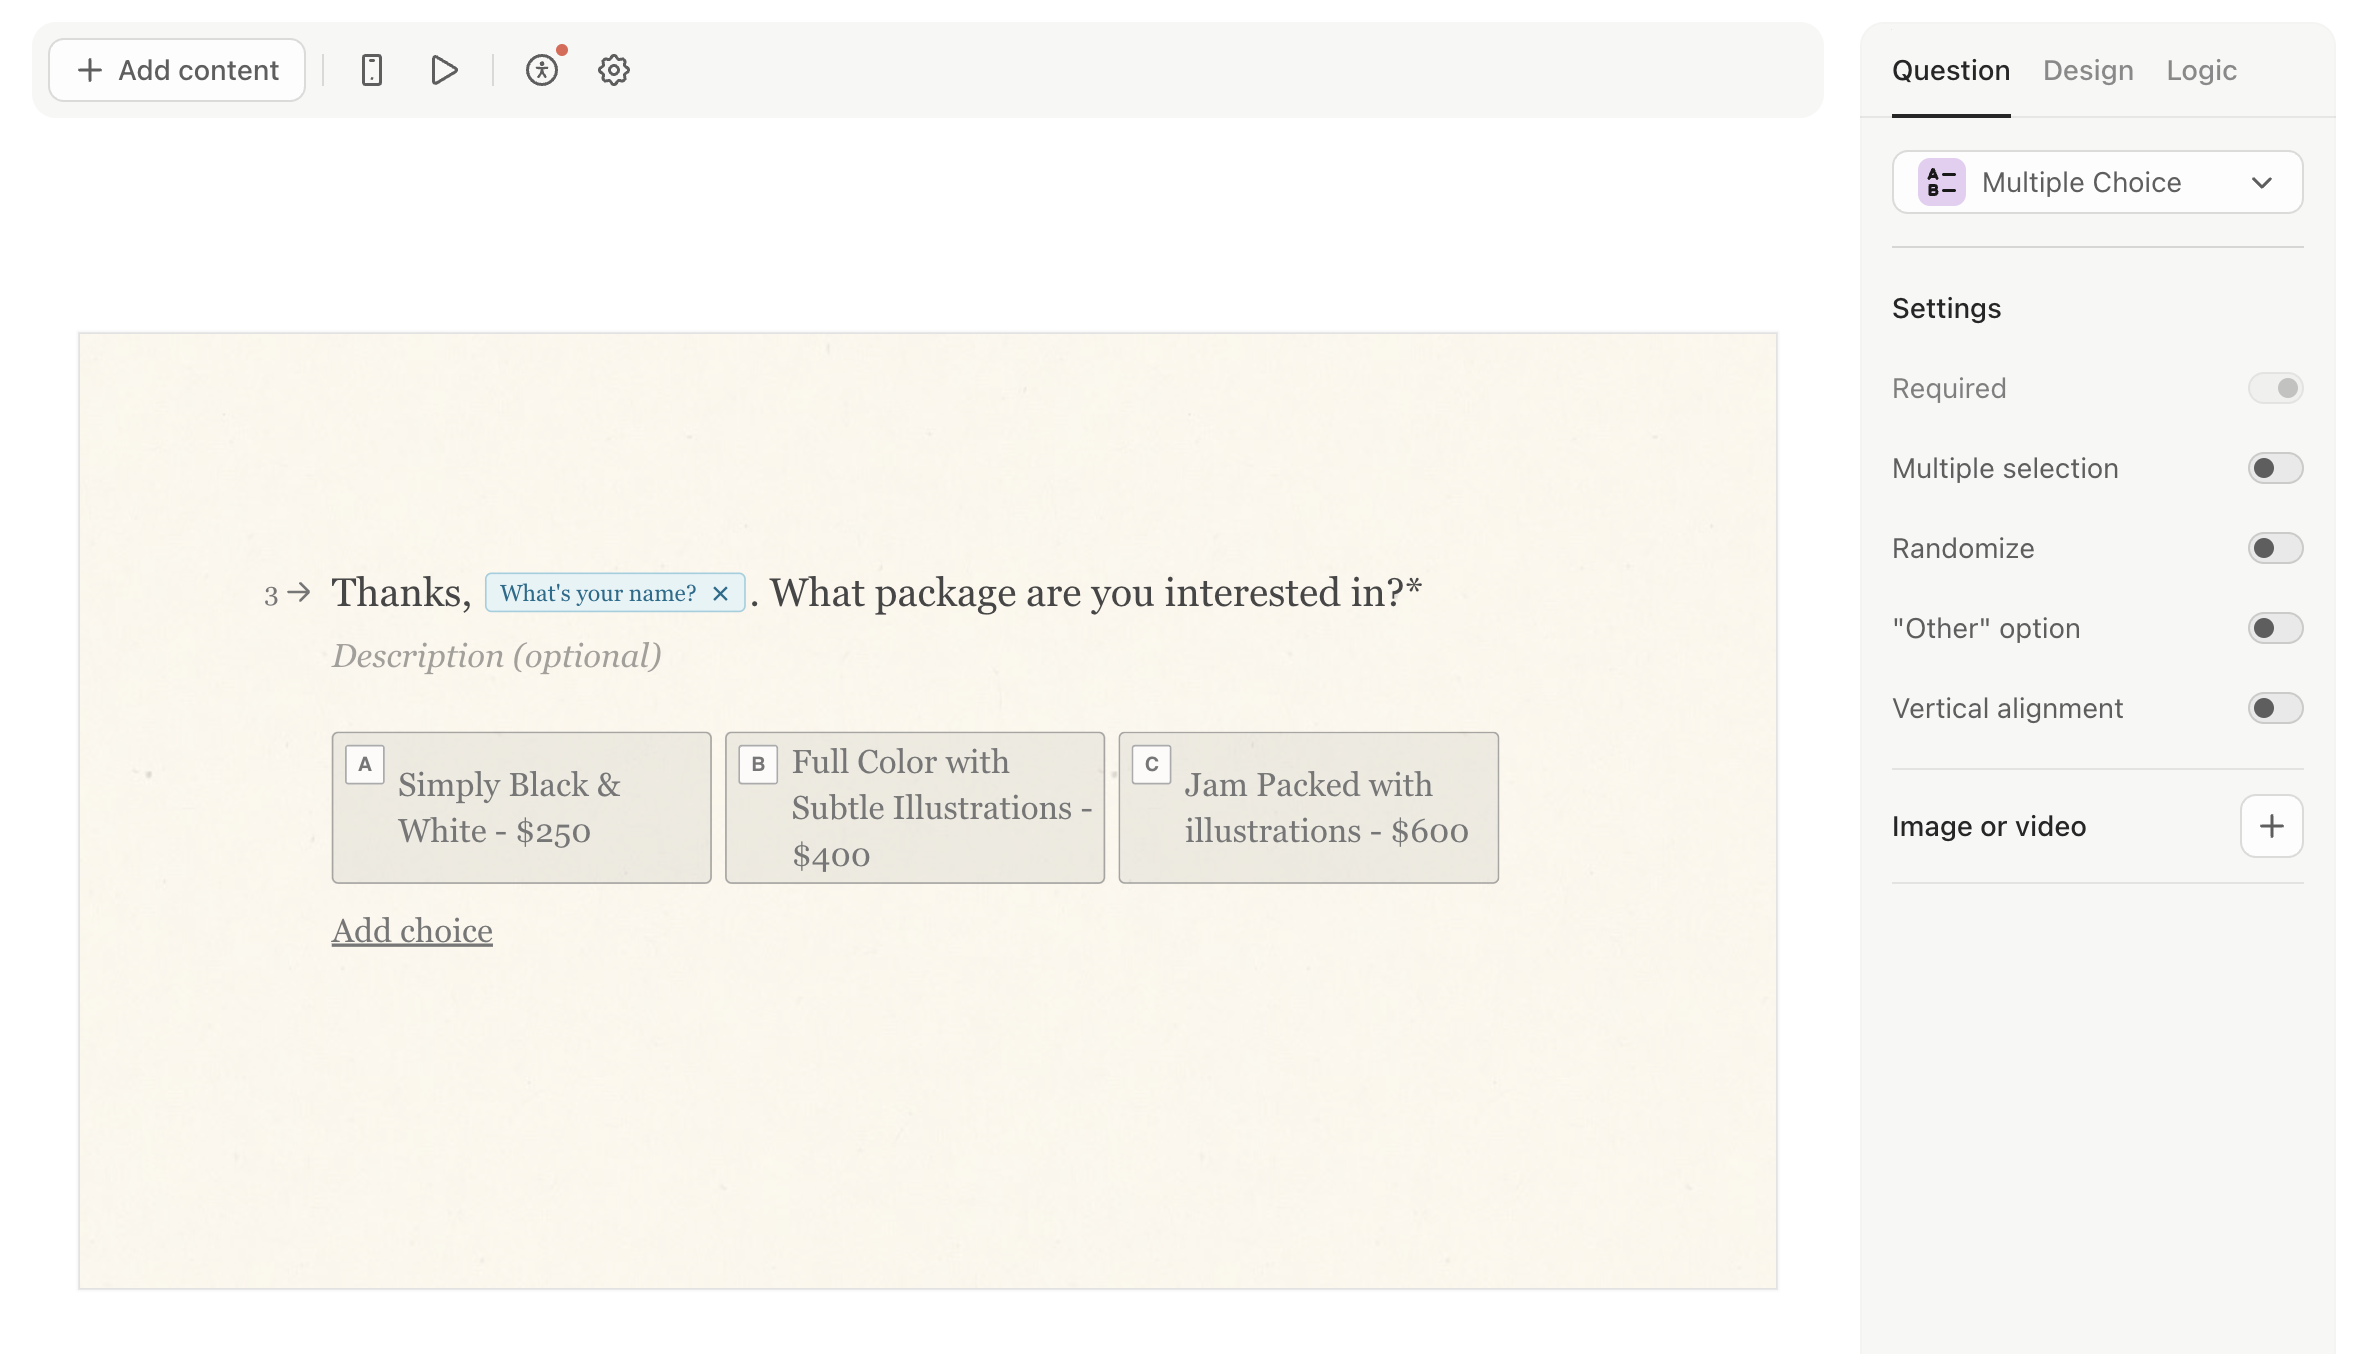This screenshot has height=1354, width=2368.
Task: Click the description optional input field
Action: click(x=496, y=657)
